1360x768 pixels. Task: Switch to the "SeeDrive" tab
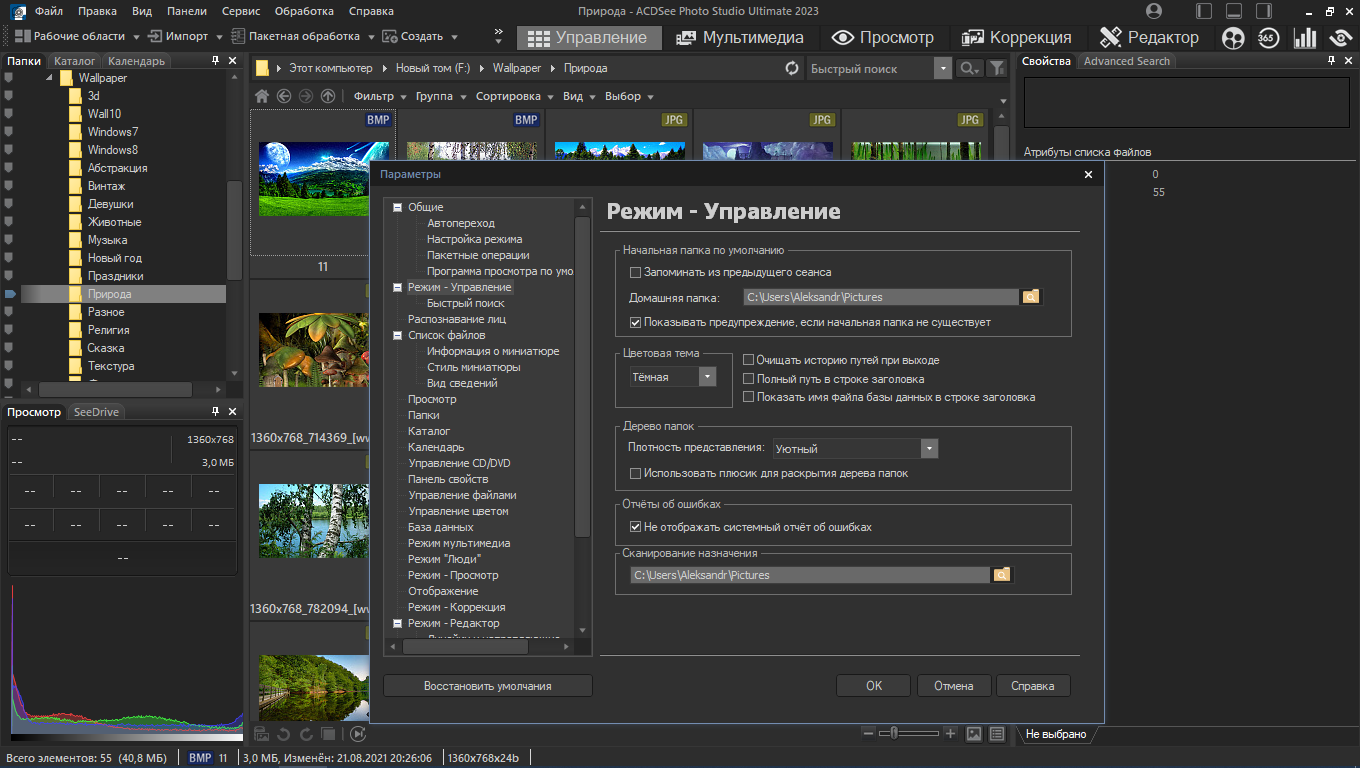click(x=97, y=412)
